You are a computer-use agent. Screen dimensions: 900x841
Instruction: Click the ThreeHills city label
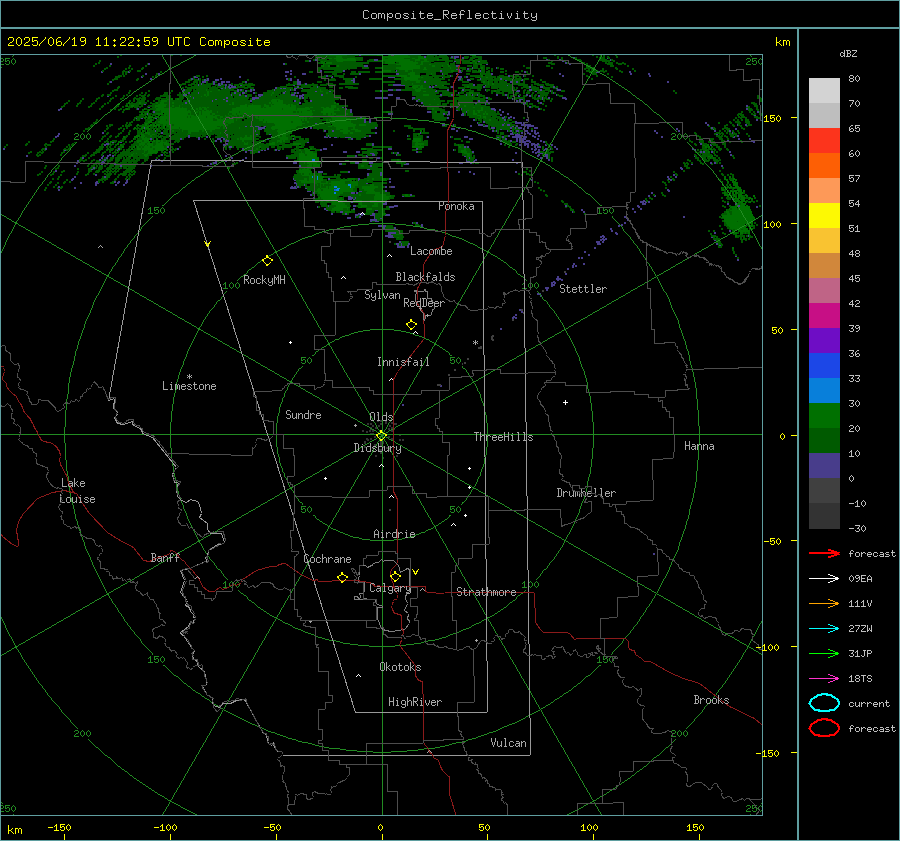click(503, 437)
